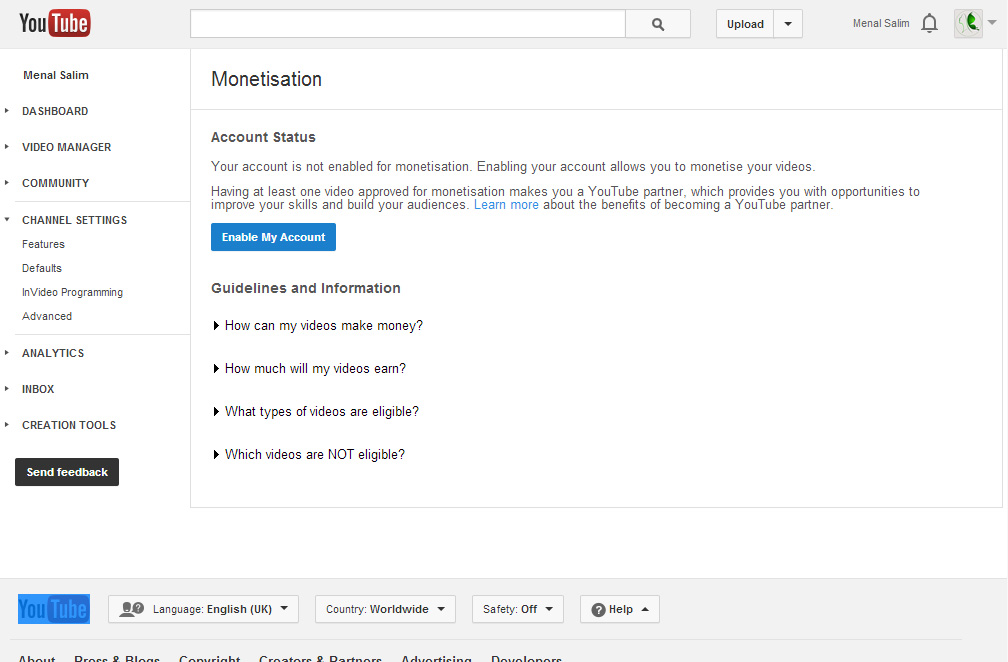The height and width of the screenshot is (662, 1008).
Task: Expand the Analytics sidebar section
Action: pos(53,353)
